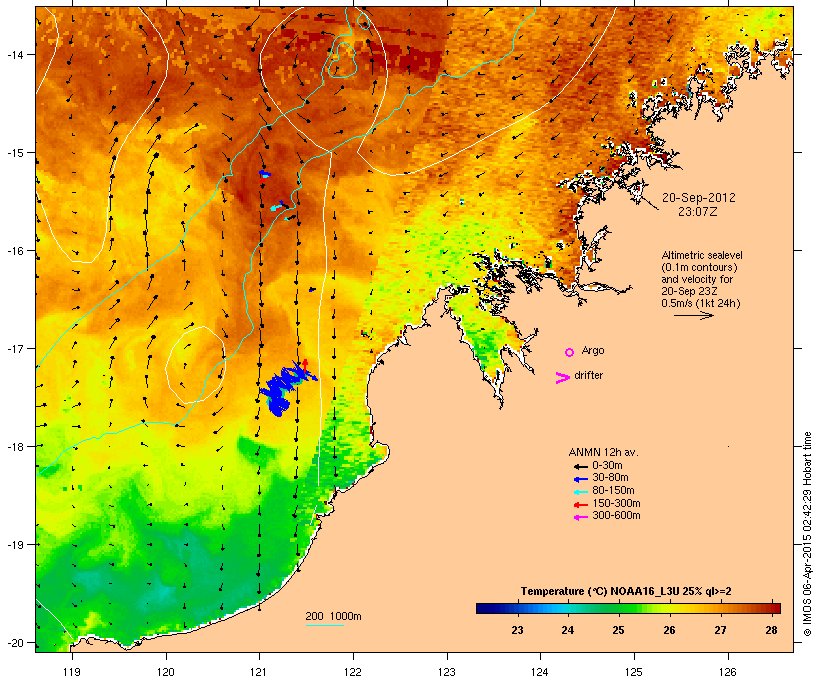The width and height of the screenshot is (820, 680).
Task: Click the (0.1m contours) text line
Action: point(699,267)
